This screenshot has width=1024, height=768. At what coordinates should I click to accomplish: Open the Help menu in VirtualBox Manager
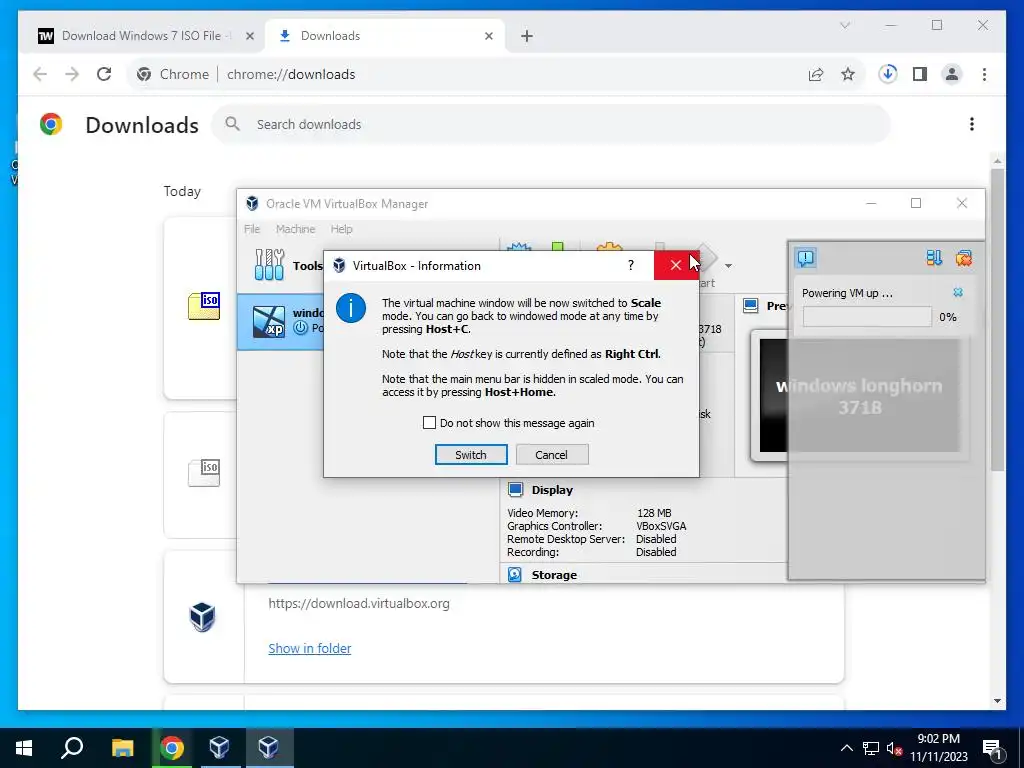click(341, 229)
